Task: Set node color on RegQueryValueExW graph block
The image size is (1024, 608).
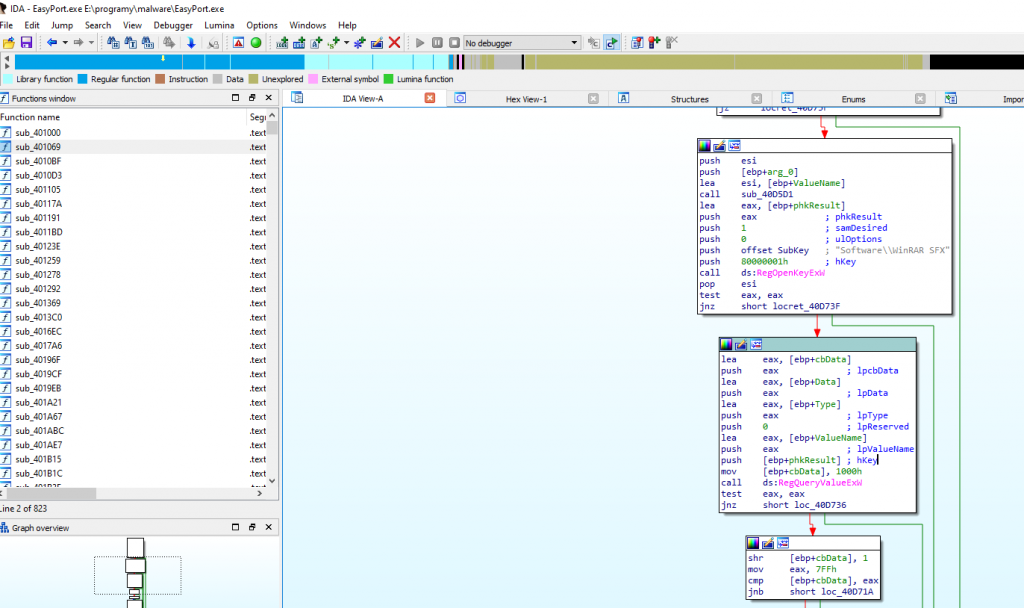Action: tap(726, 345)
